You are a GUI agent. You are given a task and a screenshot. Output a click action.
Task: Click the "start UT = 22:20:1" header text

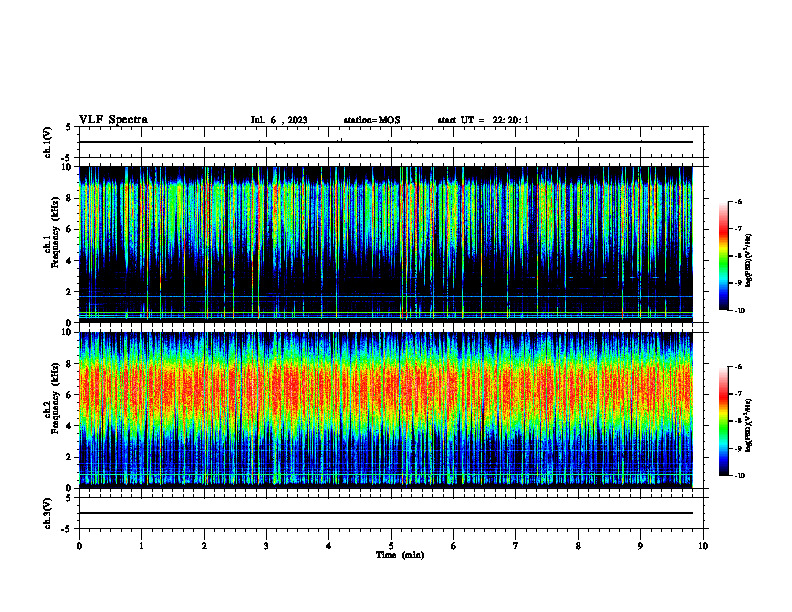pyautogui.click(x=483, y=120)
